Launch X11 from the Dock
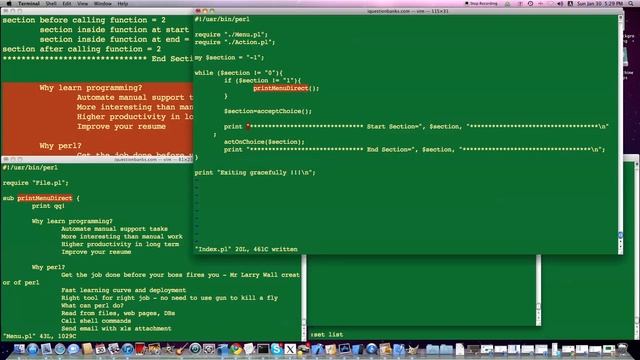Viewport: 640px width, 360px height. [x=290, y=349]
